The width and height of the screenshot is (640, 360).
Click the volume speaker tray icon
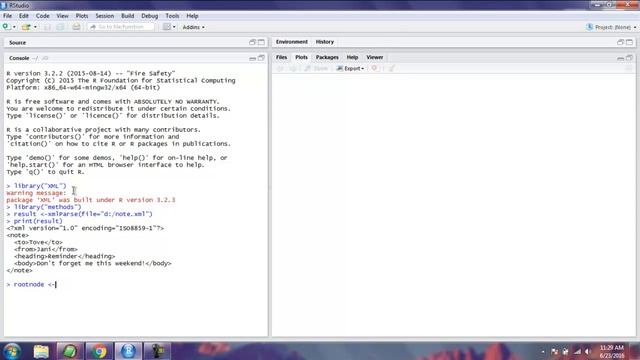588,351
